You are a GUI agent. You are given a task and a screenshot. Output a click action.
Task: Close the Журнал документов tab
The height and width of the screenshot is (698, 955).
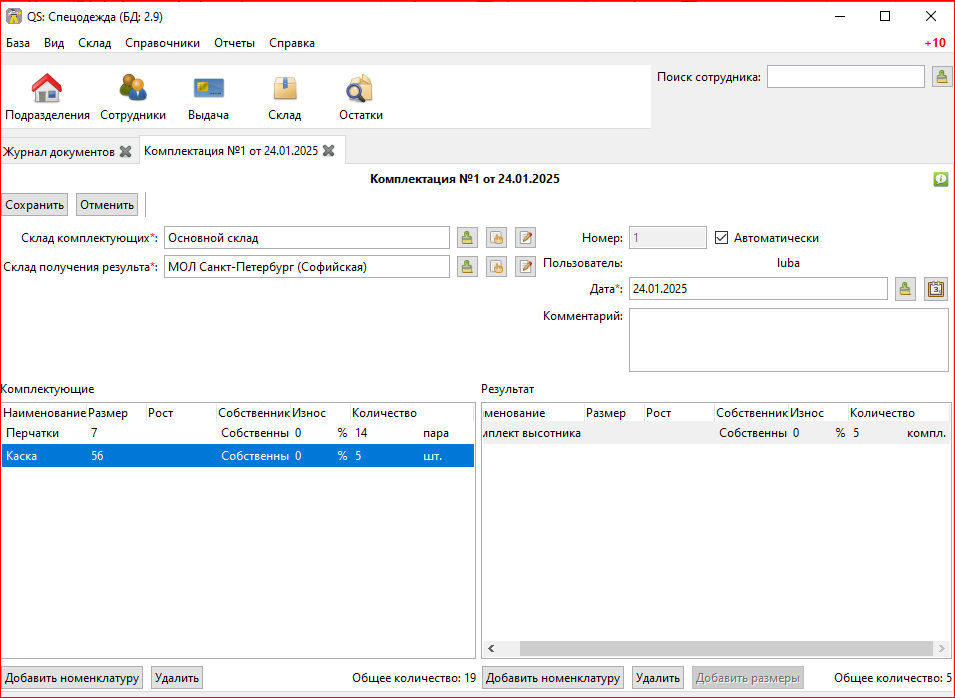coord(125,152)
